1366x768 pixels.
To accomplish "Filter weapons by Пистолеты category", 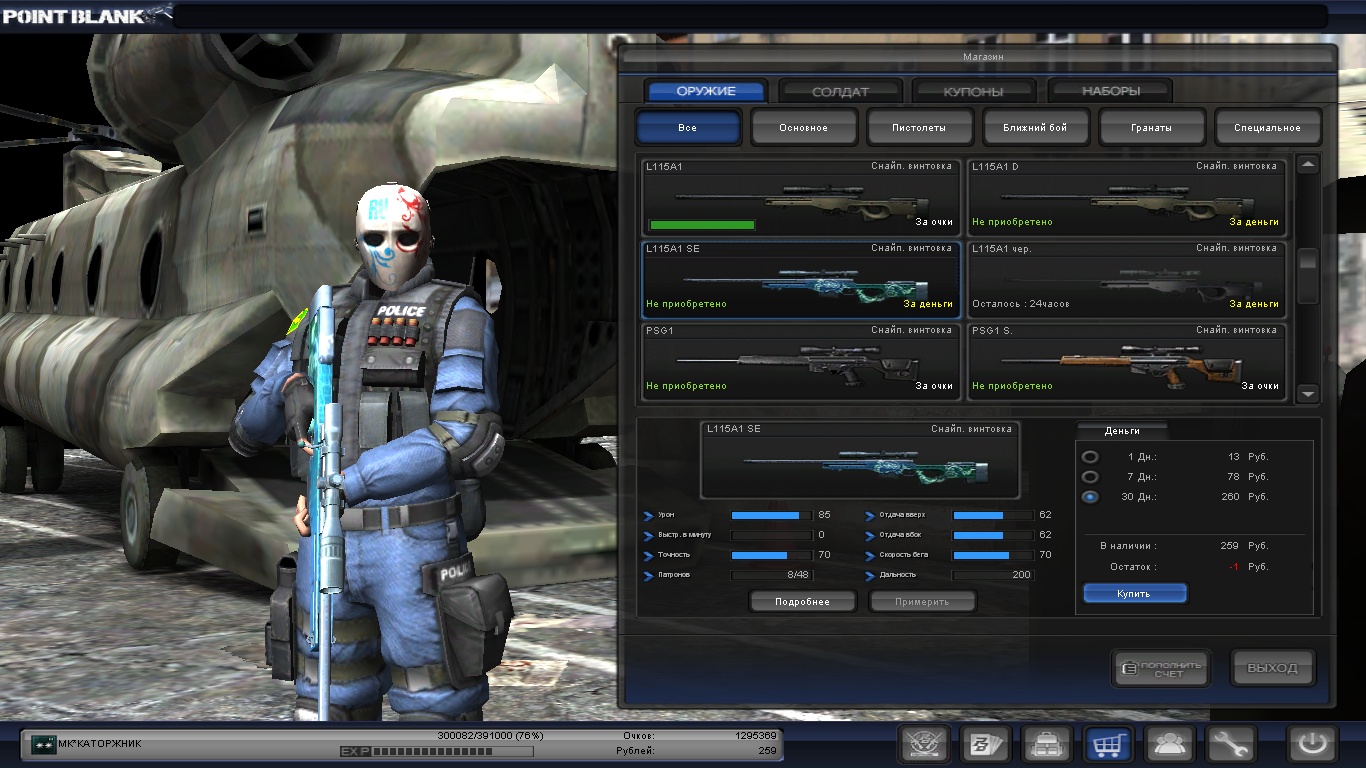I will click(919, 128).
